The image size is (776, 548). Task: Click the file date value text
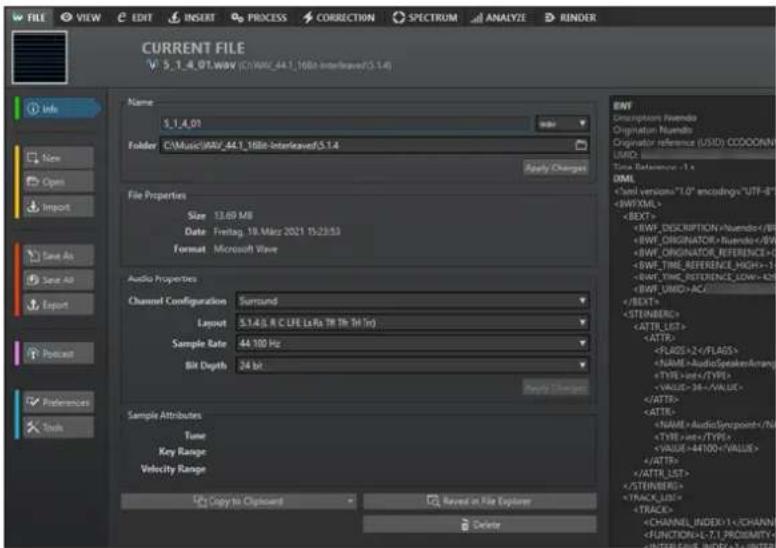tap(277, 232)
